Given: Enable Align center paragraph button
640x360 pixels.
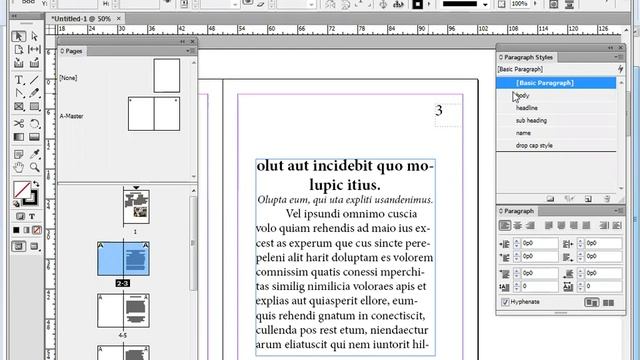Looking at the screenshot, I should click(518, 225).
